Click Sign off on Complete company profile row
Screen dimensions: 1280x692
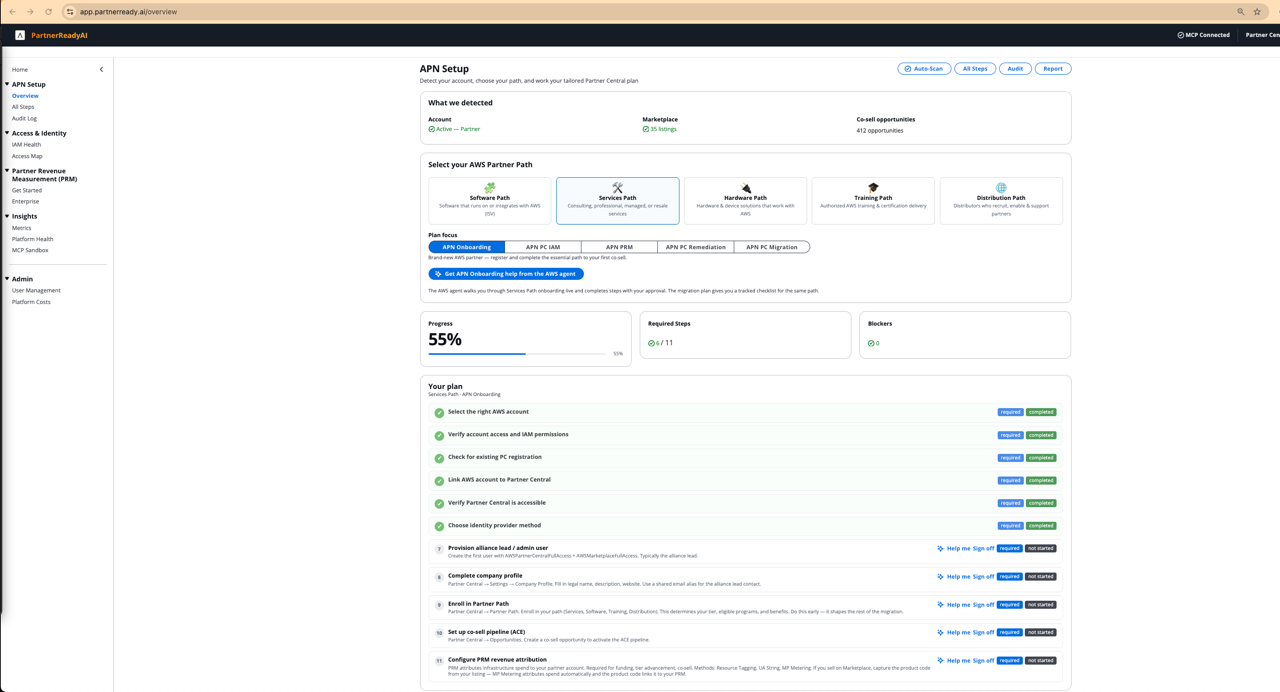point(983,577)
